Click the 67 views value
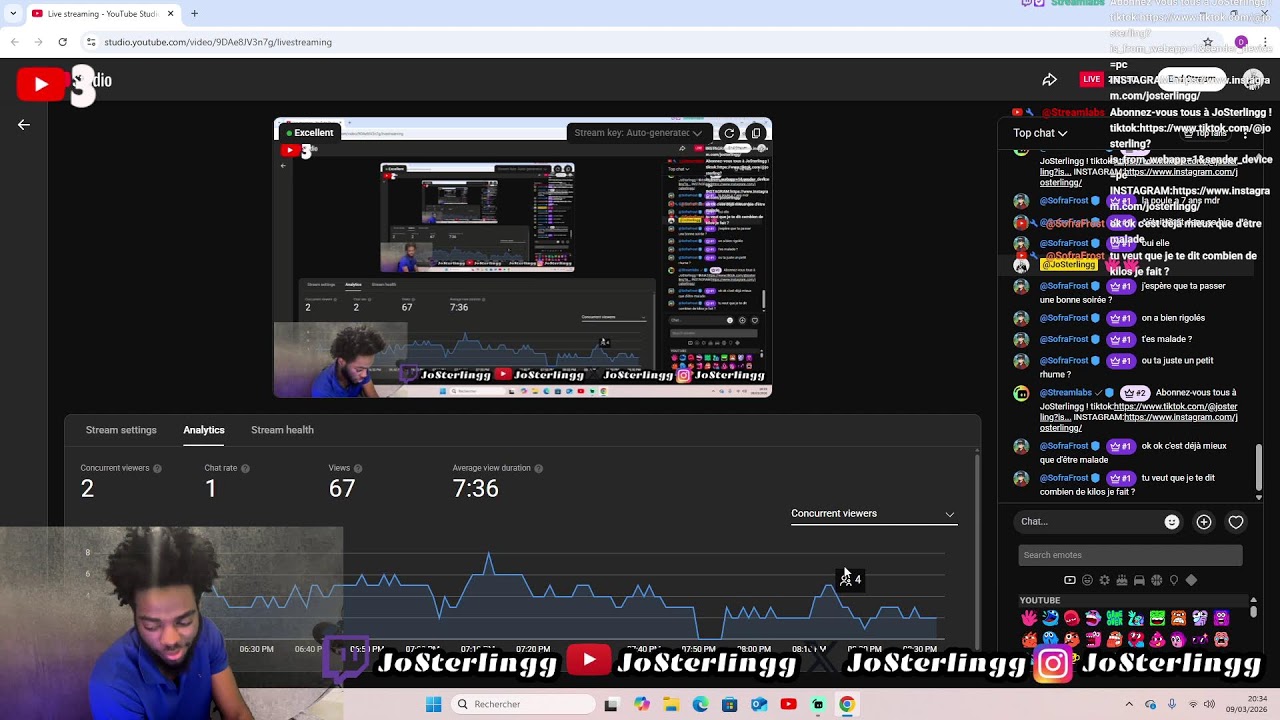1280x720 pixels. tap(342, 489)
